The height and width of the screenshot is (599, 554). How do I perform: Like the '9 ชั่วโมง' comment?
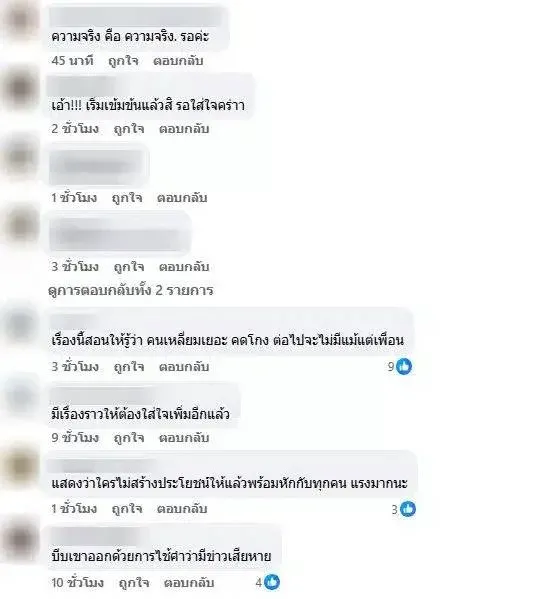[129, 438]
